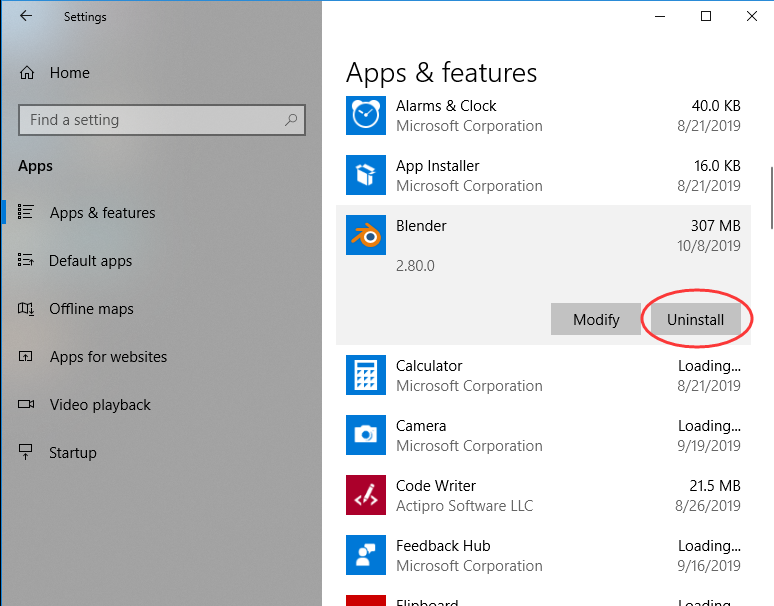Open Offline maps section

pos(91,309)
